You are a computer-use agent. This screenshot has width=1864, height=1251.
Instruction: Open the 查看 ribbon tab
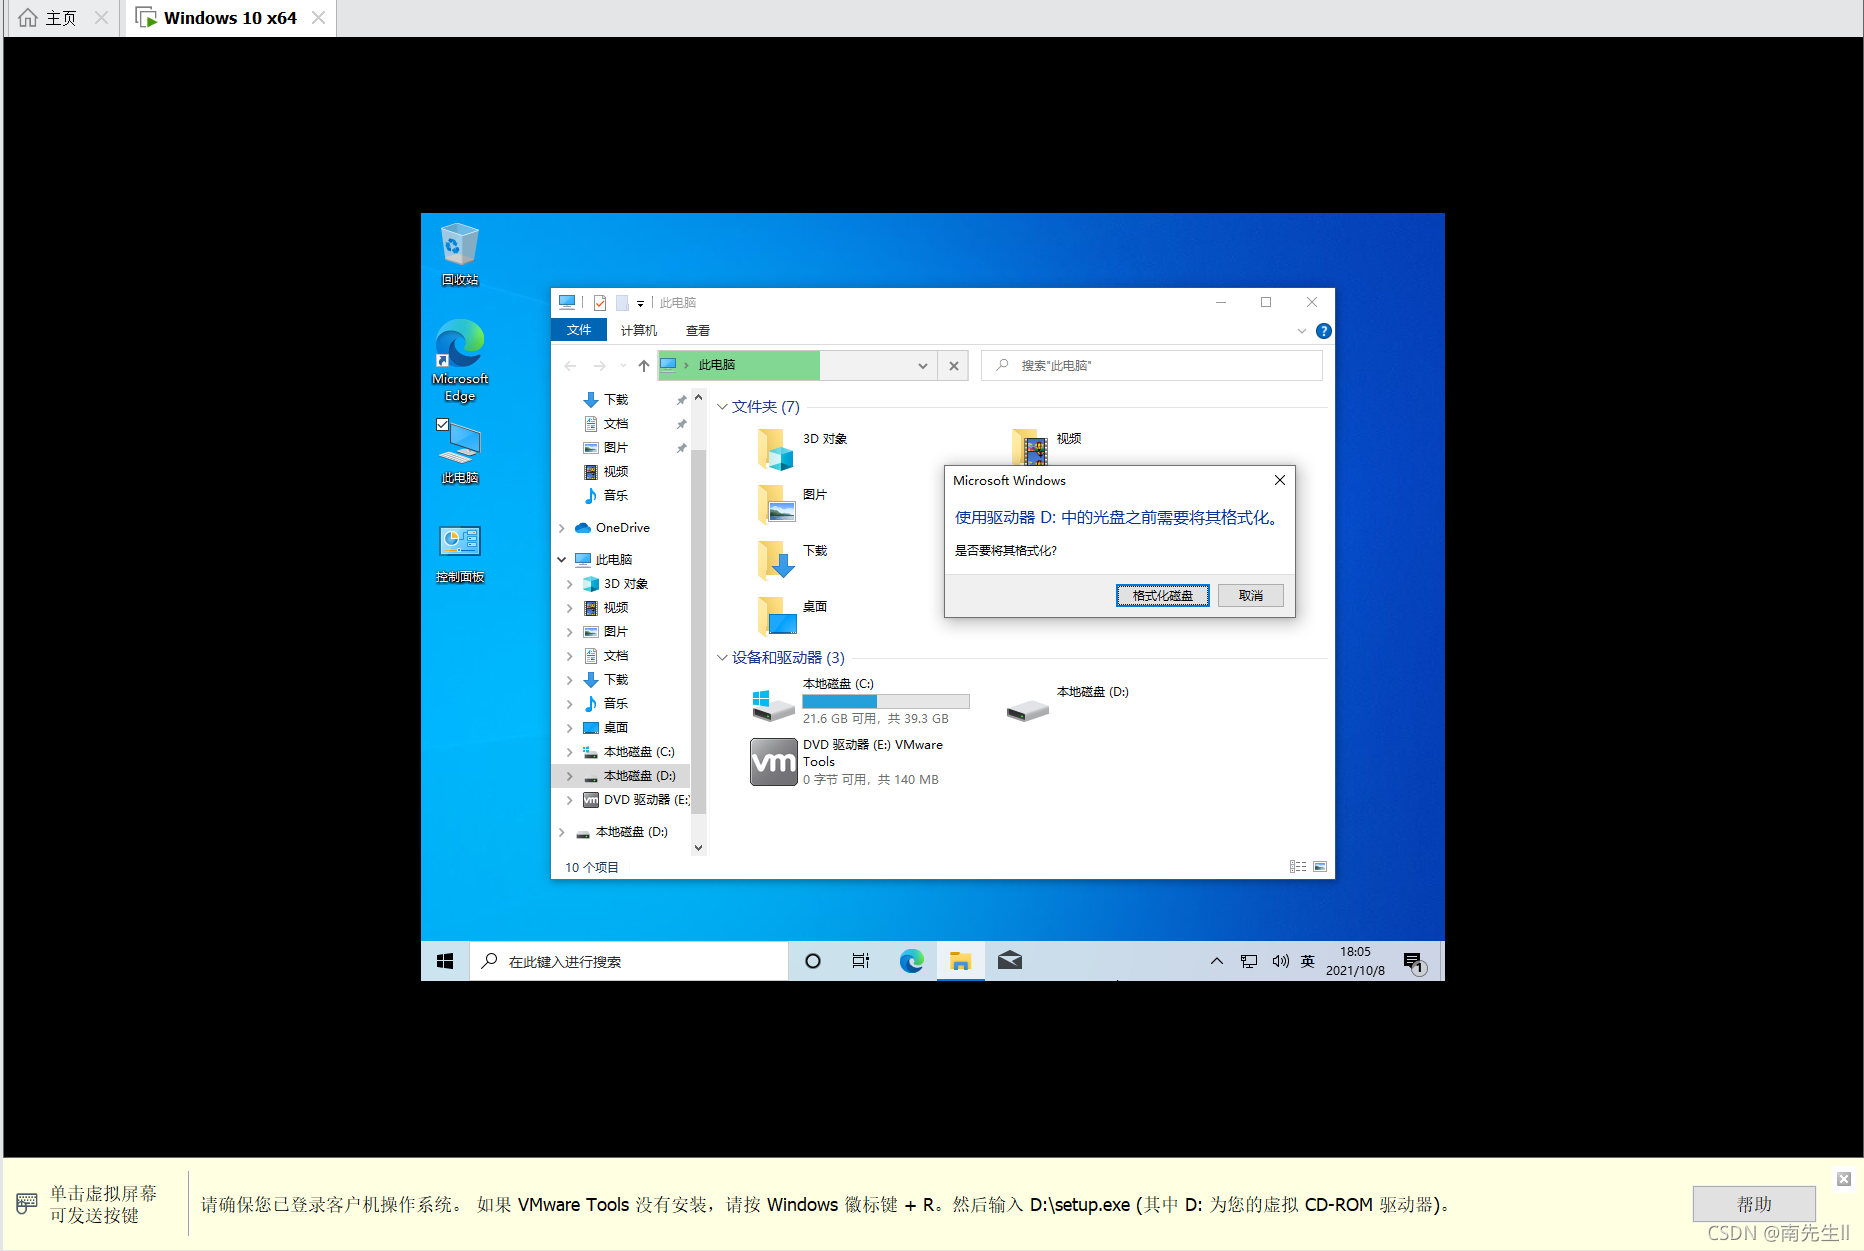tap(698, 330)
